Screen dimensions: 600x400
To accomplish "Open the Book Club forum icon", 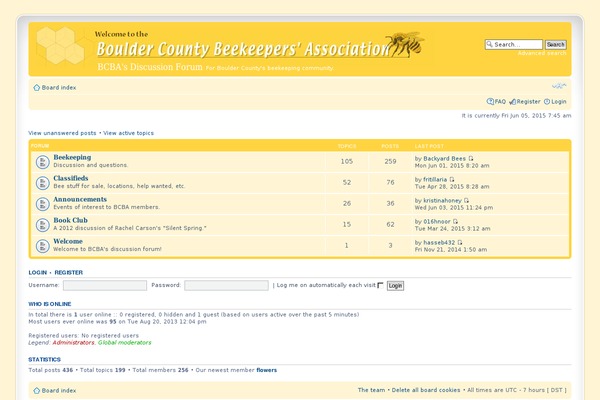I will pos(42,225).
